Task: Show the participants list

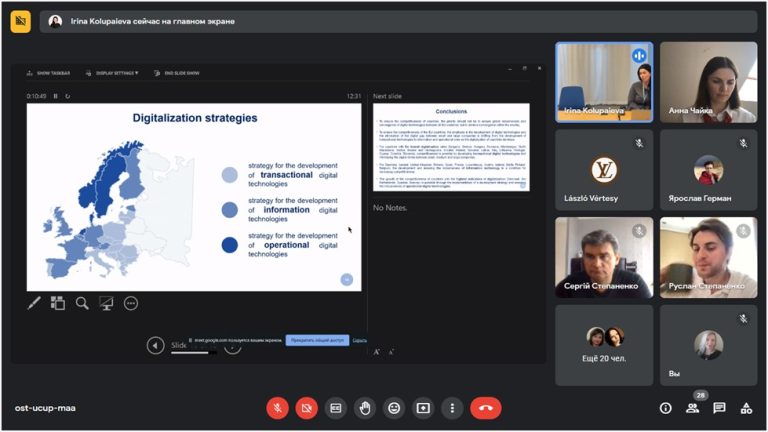Action: (693, 408)
